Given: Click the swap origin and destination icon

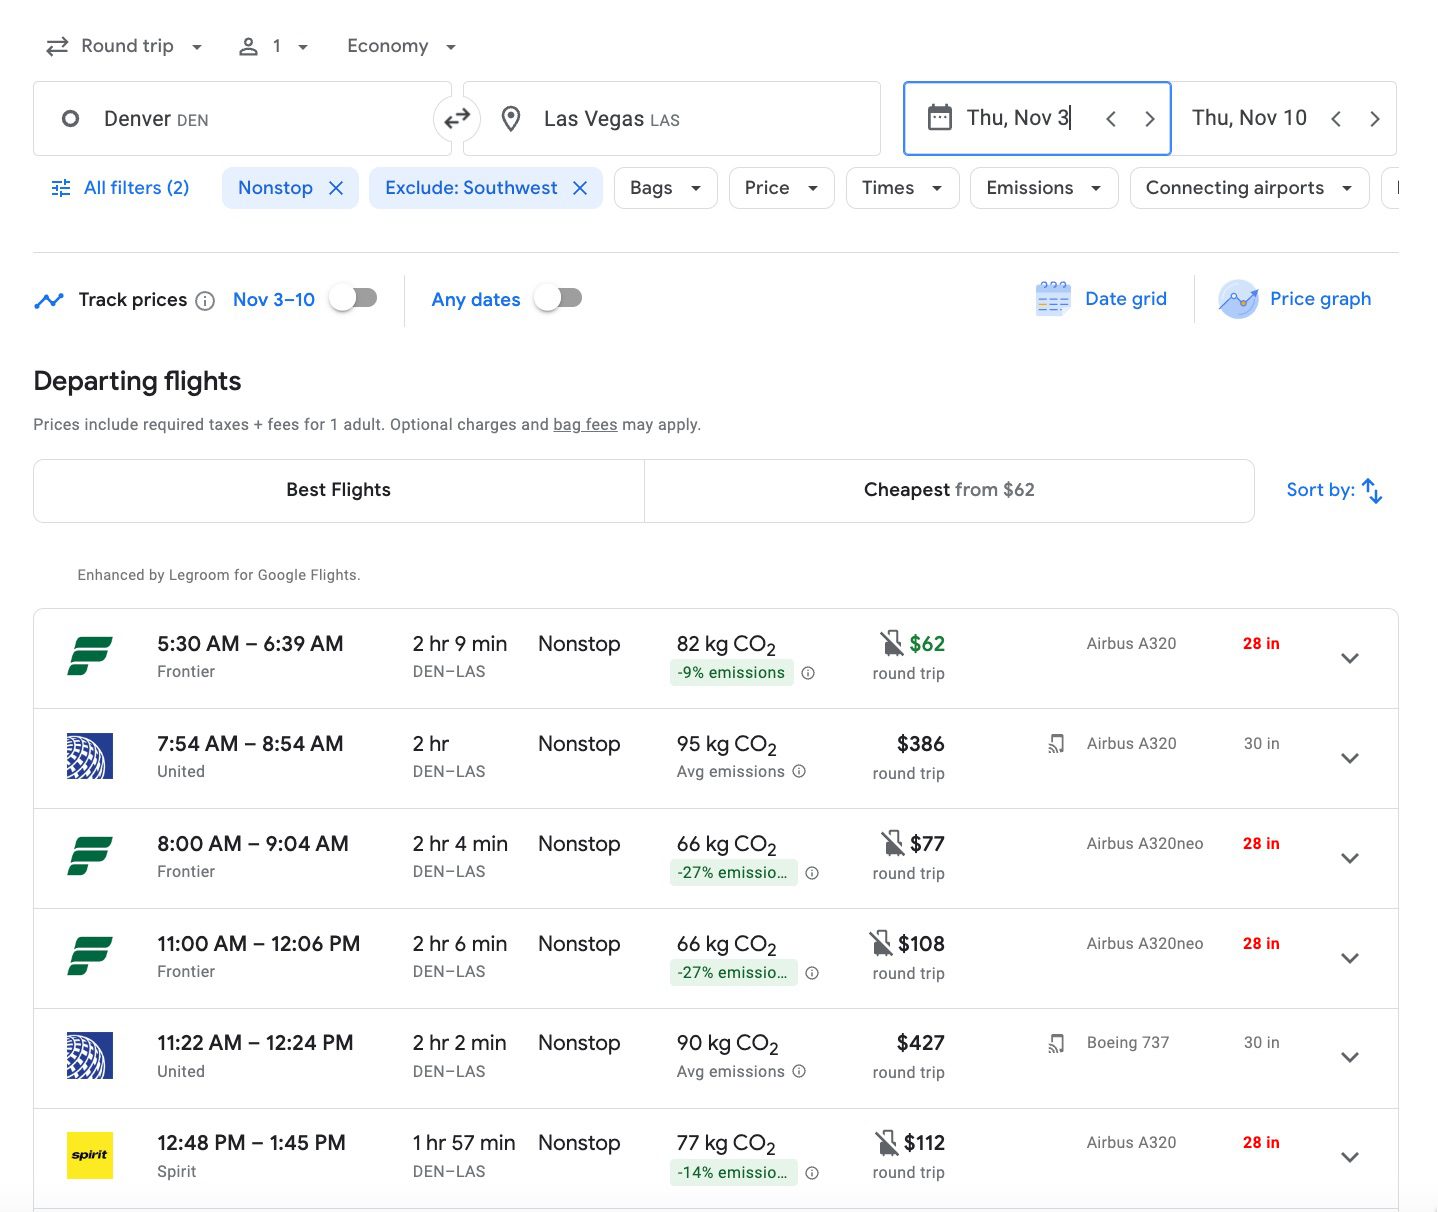Looking at the screenshot, I should (x=457, y=119).
